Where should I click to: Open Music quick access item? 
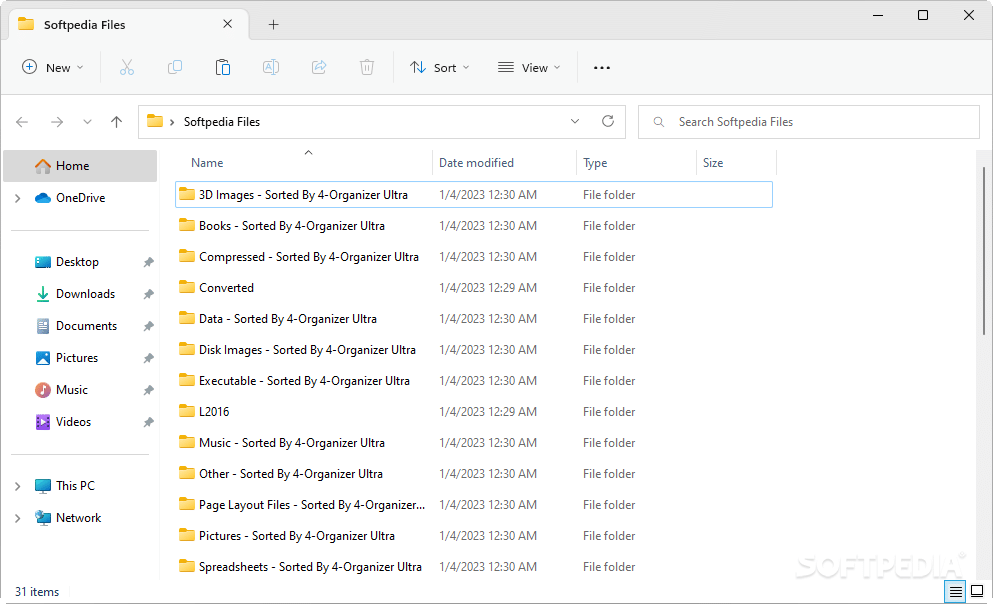click(x=72, y=390)
